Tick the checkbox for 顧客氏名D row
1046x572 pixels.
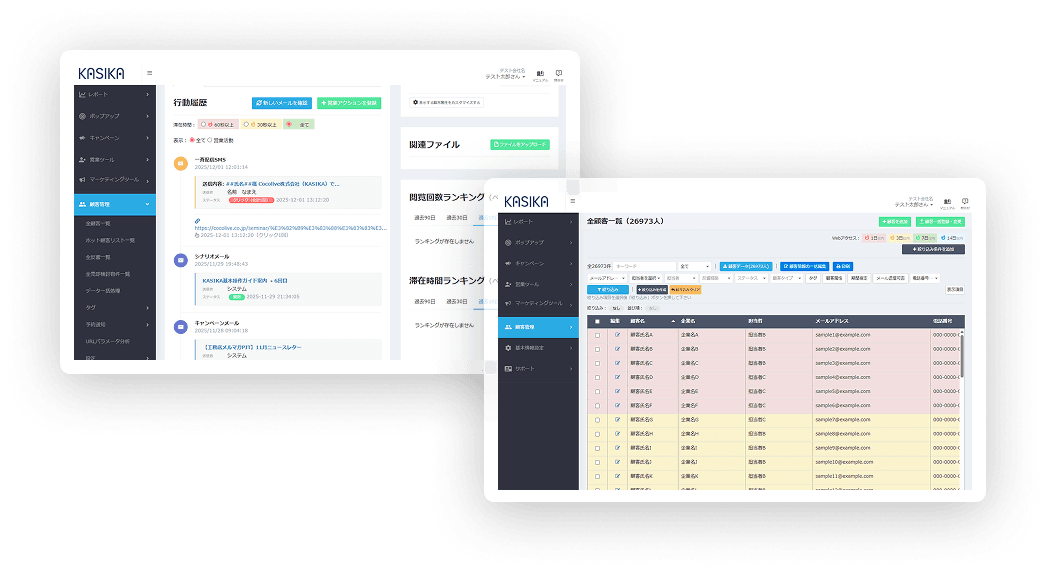[x=598, y=377]
